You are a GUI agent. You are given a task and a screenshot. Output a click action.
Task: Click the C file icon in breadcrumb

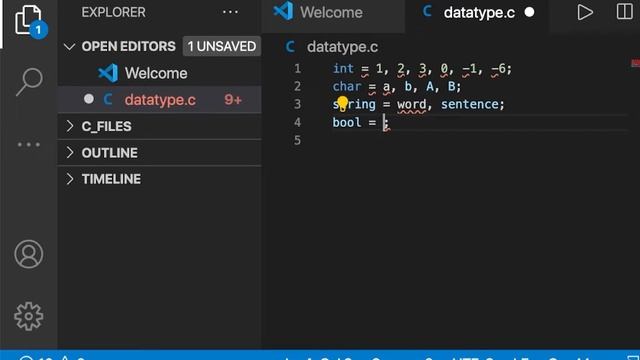click(290, 47)
